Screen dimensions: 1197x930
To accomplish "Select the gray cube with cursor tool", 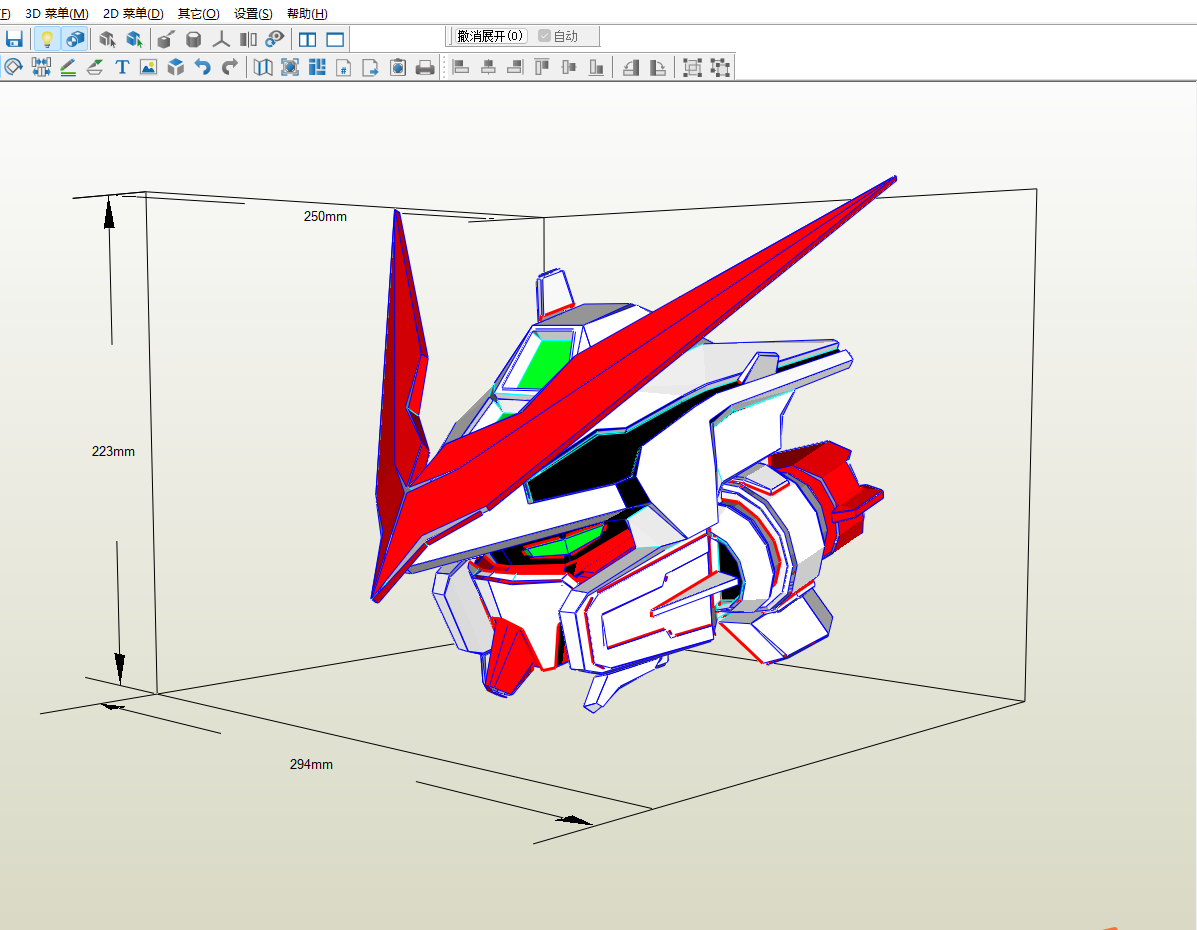I will point(108,40).
